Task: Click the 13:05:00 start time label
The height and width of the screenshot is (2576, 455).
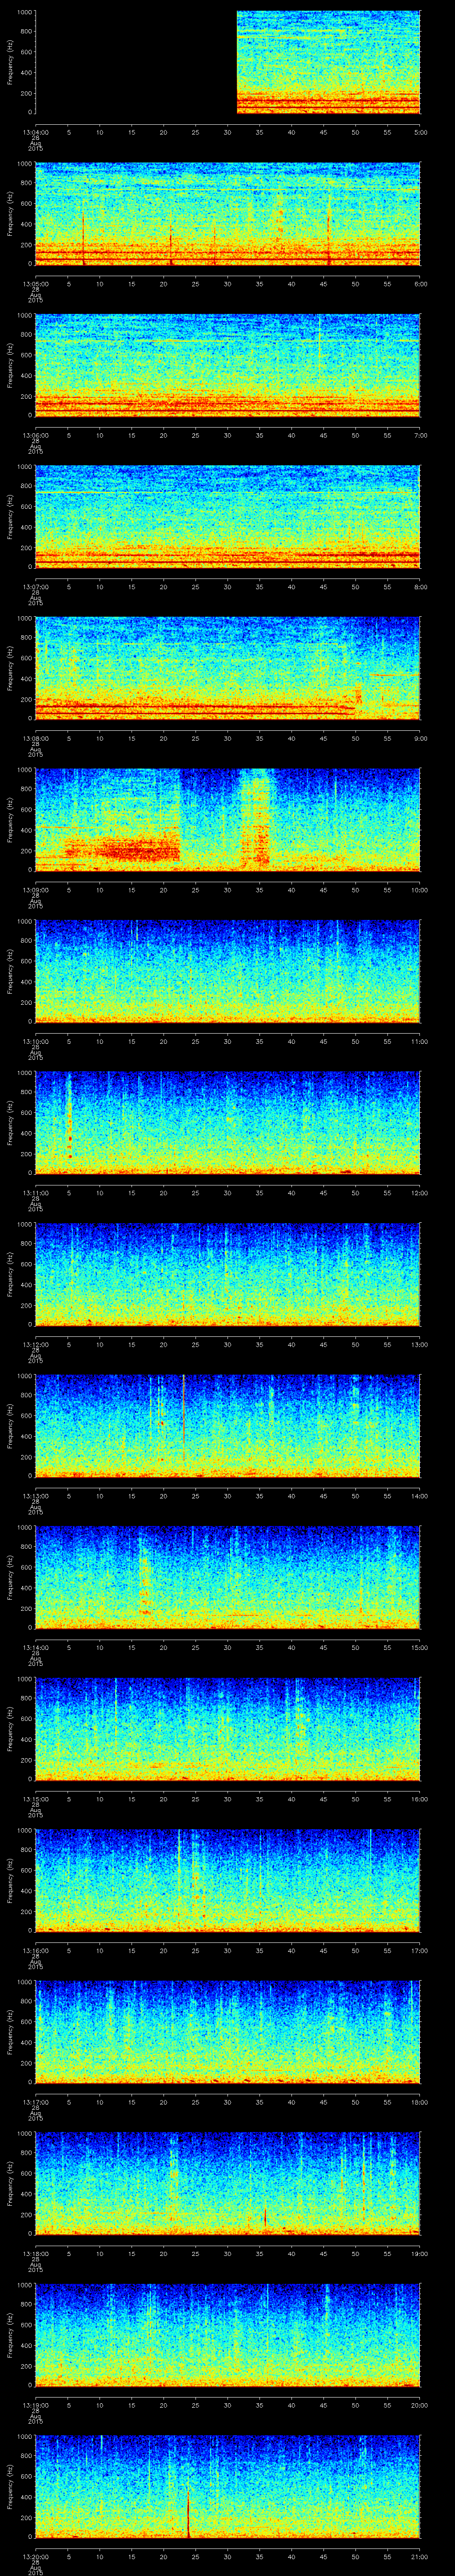Action: point(36,284)
